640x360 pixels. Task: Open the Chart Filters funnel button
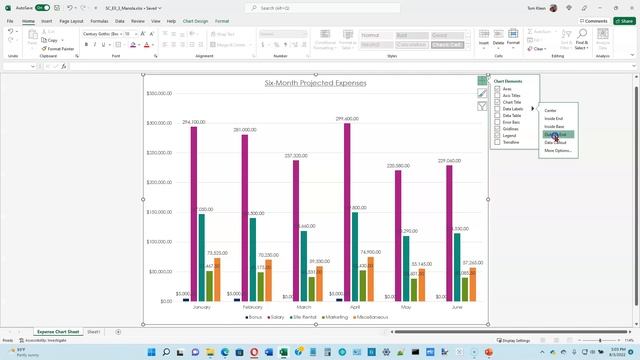(482, 107)
